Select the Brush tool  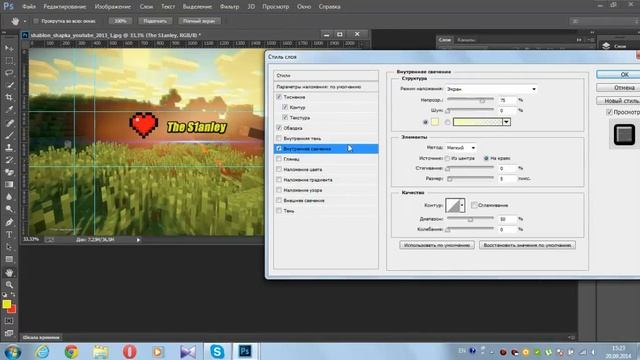pos(9,135)
